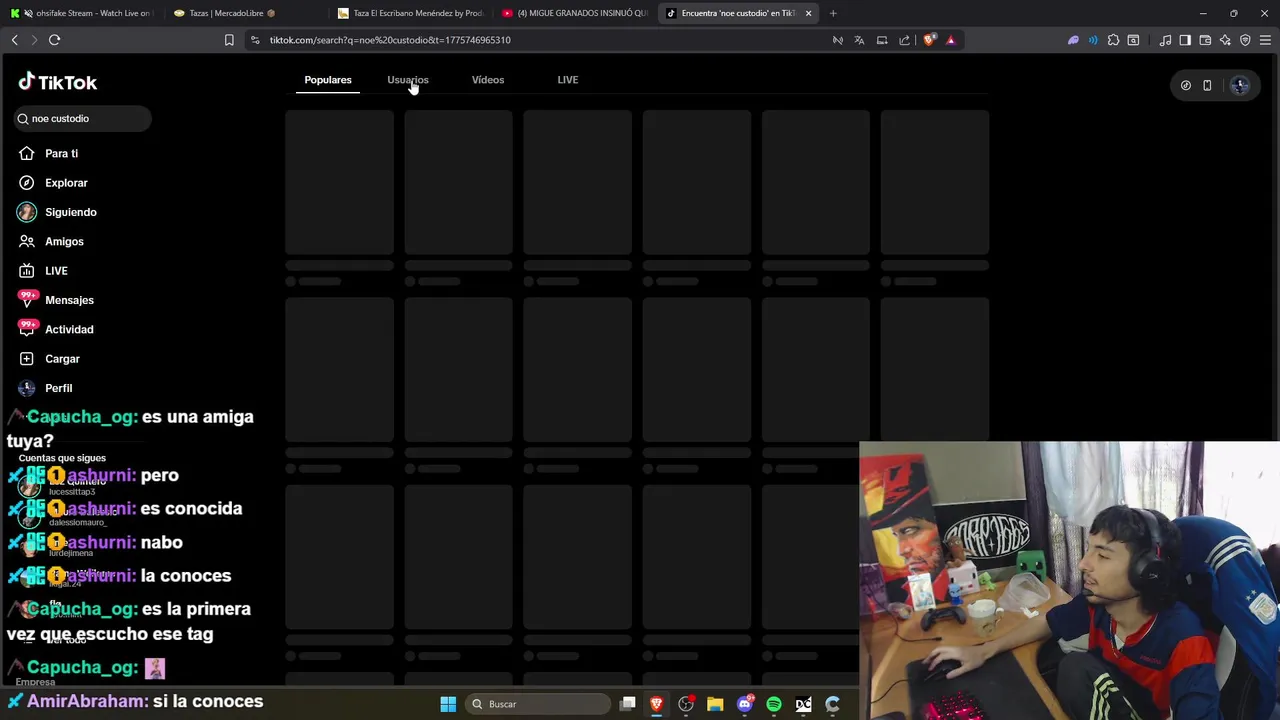The height and width of the screenshot is (720, 1280).
Task: Switch to Taza El Escribano Menéndez tab
Action: (411, 13)
